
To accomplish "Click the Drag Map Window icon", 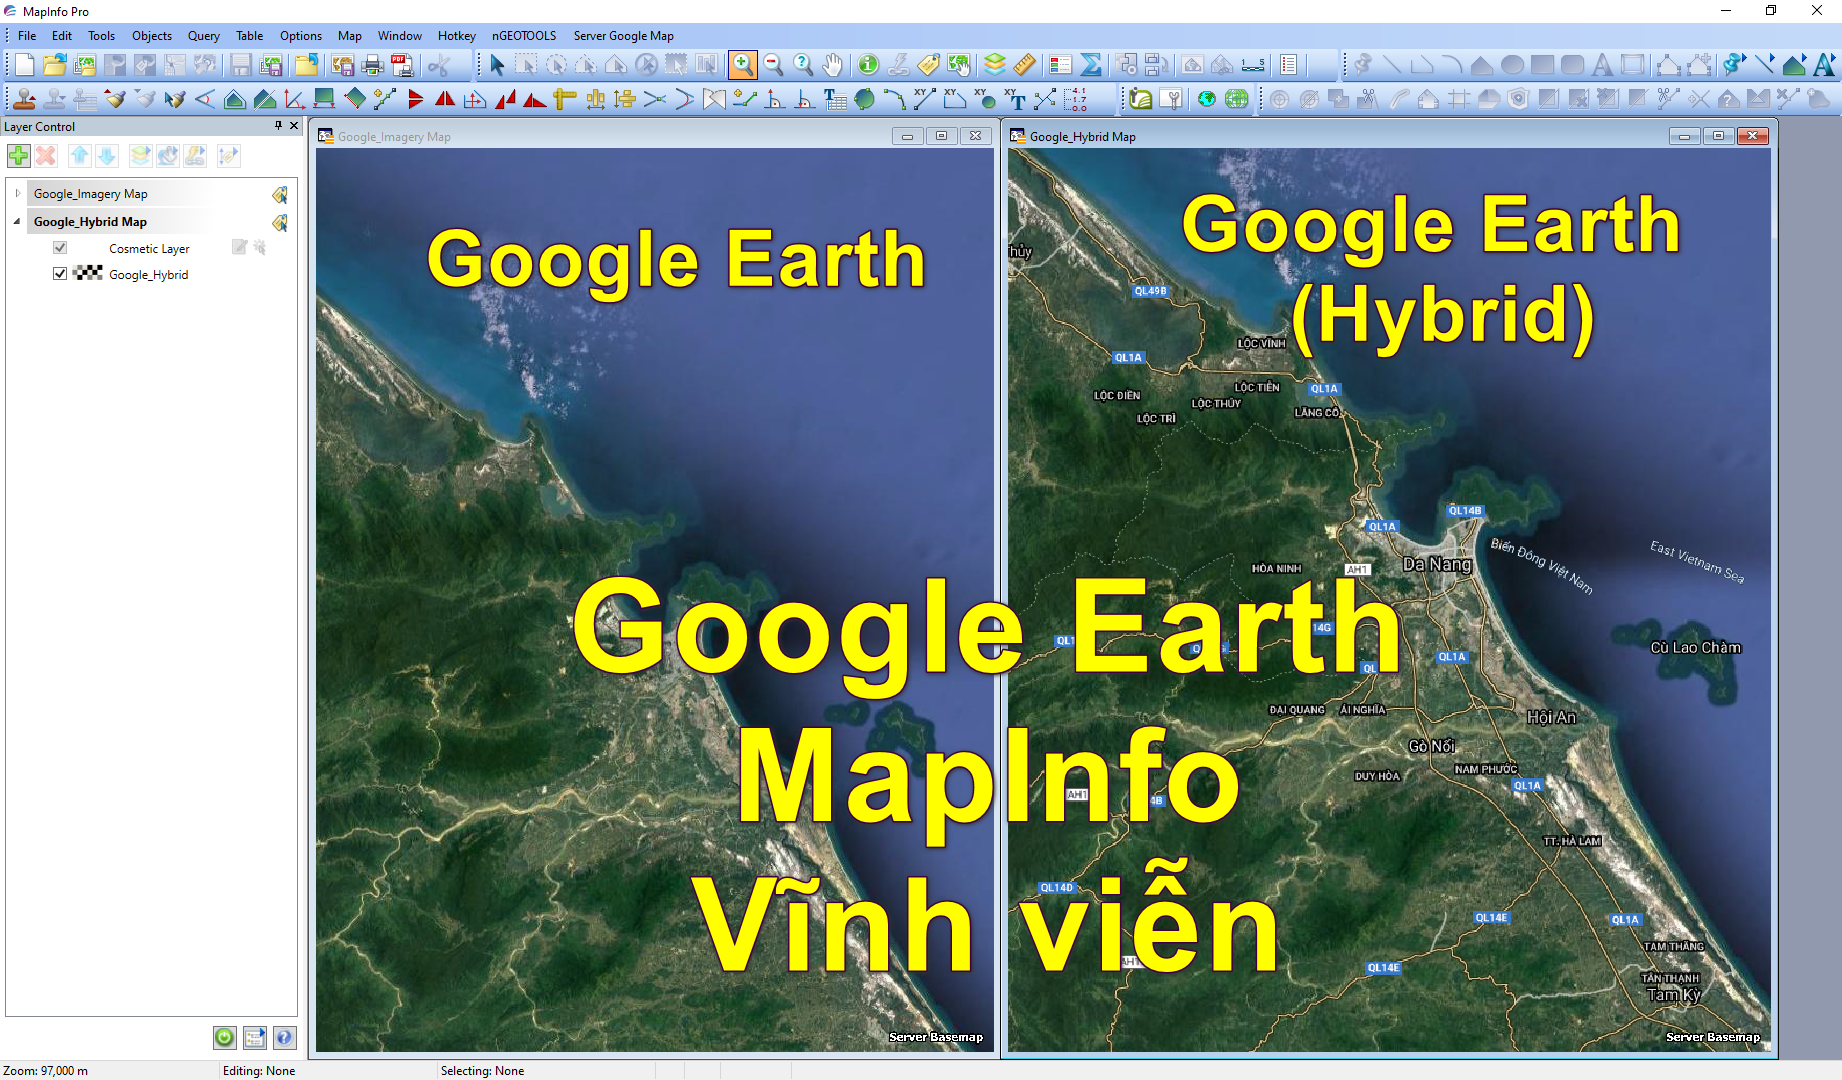I will [x=958, y=65].
